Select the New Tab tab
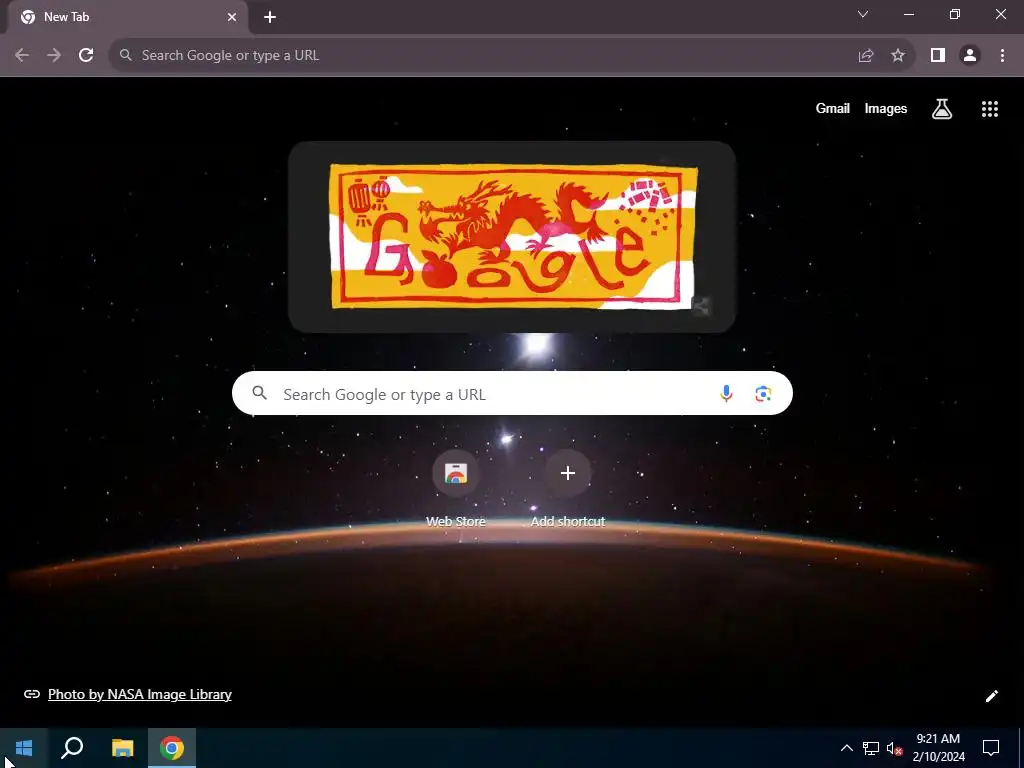This screenshot has width=1024, height=768. [127, 18]
